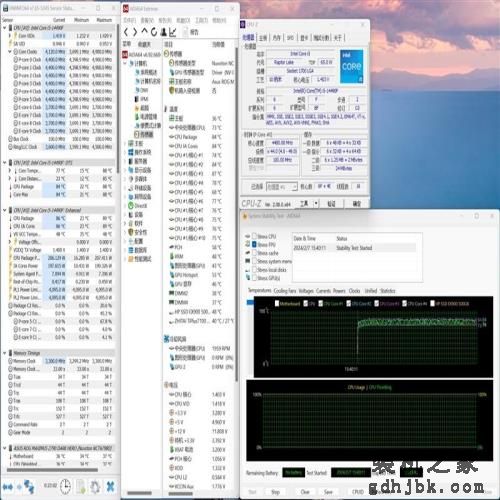Click HWiNFO log file save icon
The image size is (500, 500).
81,487
